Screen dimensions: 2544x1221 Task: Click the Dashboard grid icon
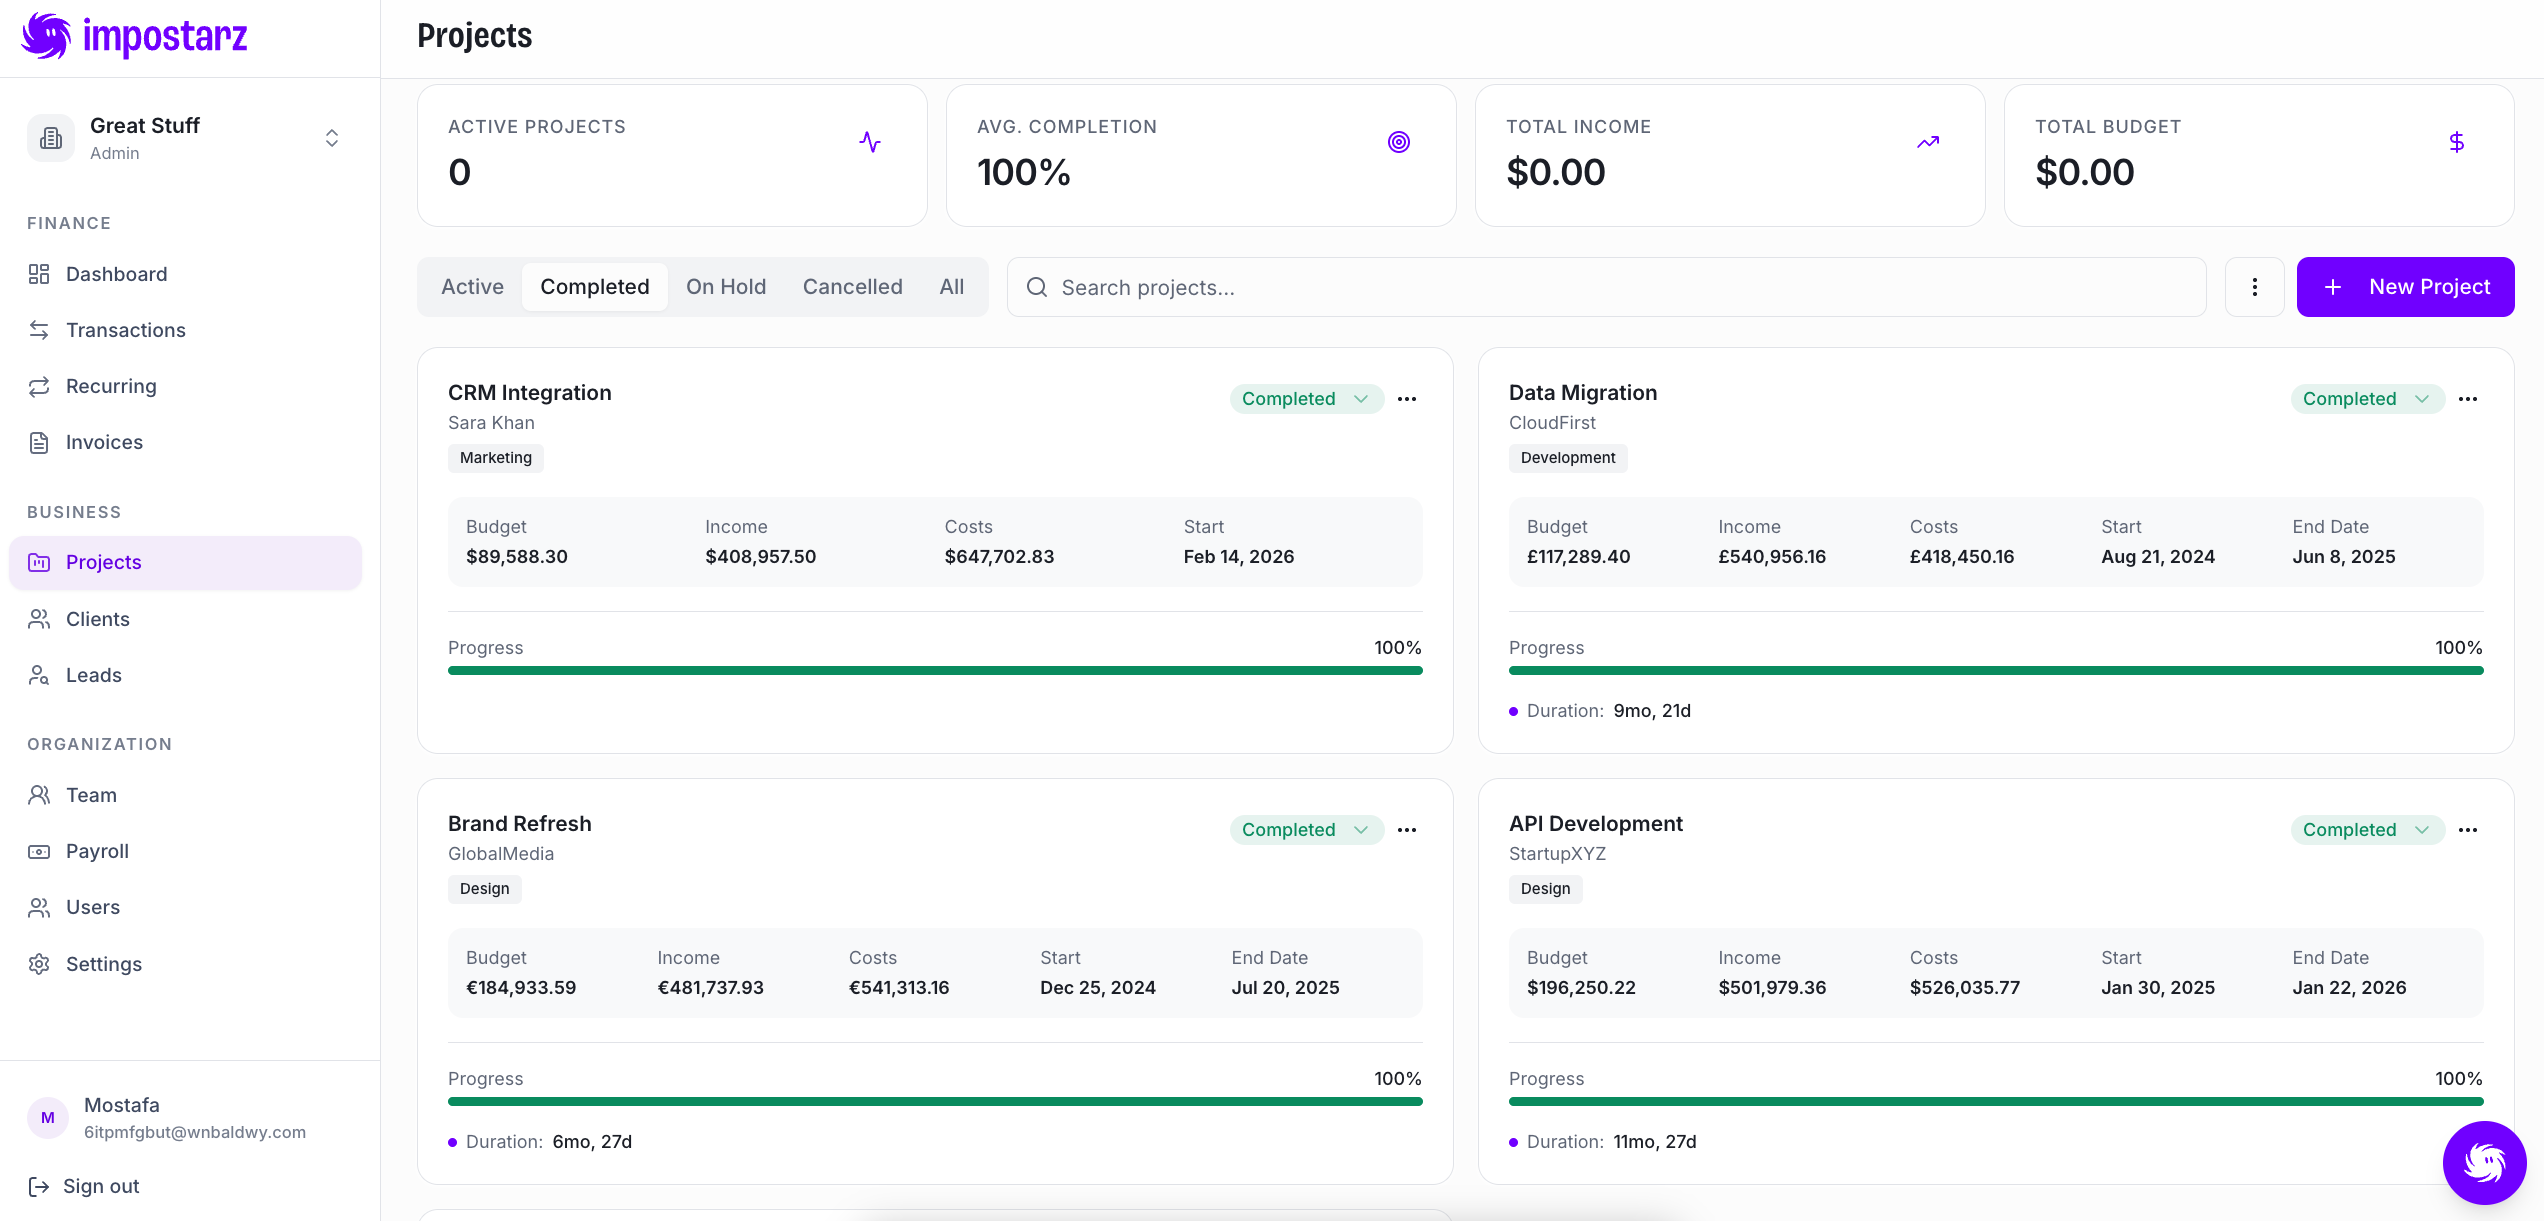(39, 274)
